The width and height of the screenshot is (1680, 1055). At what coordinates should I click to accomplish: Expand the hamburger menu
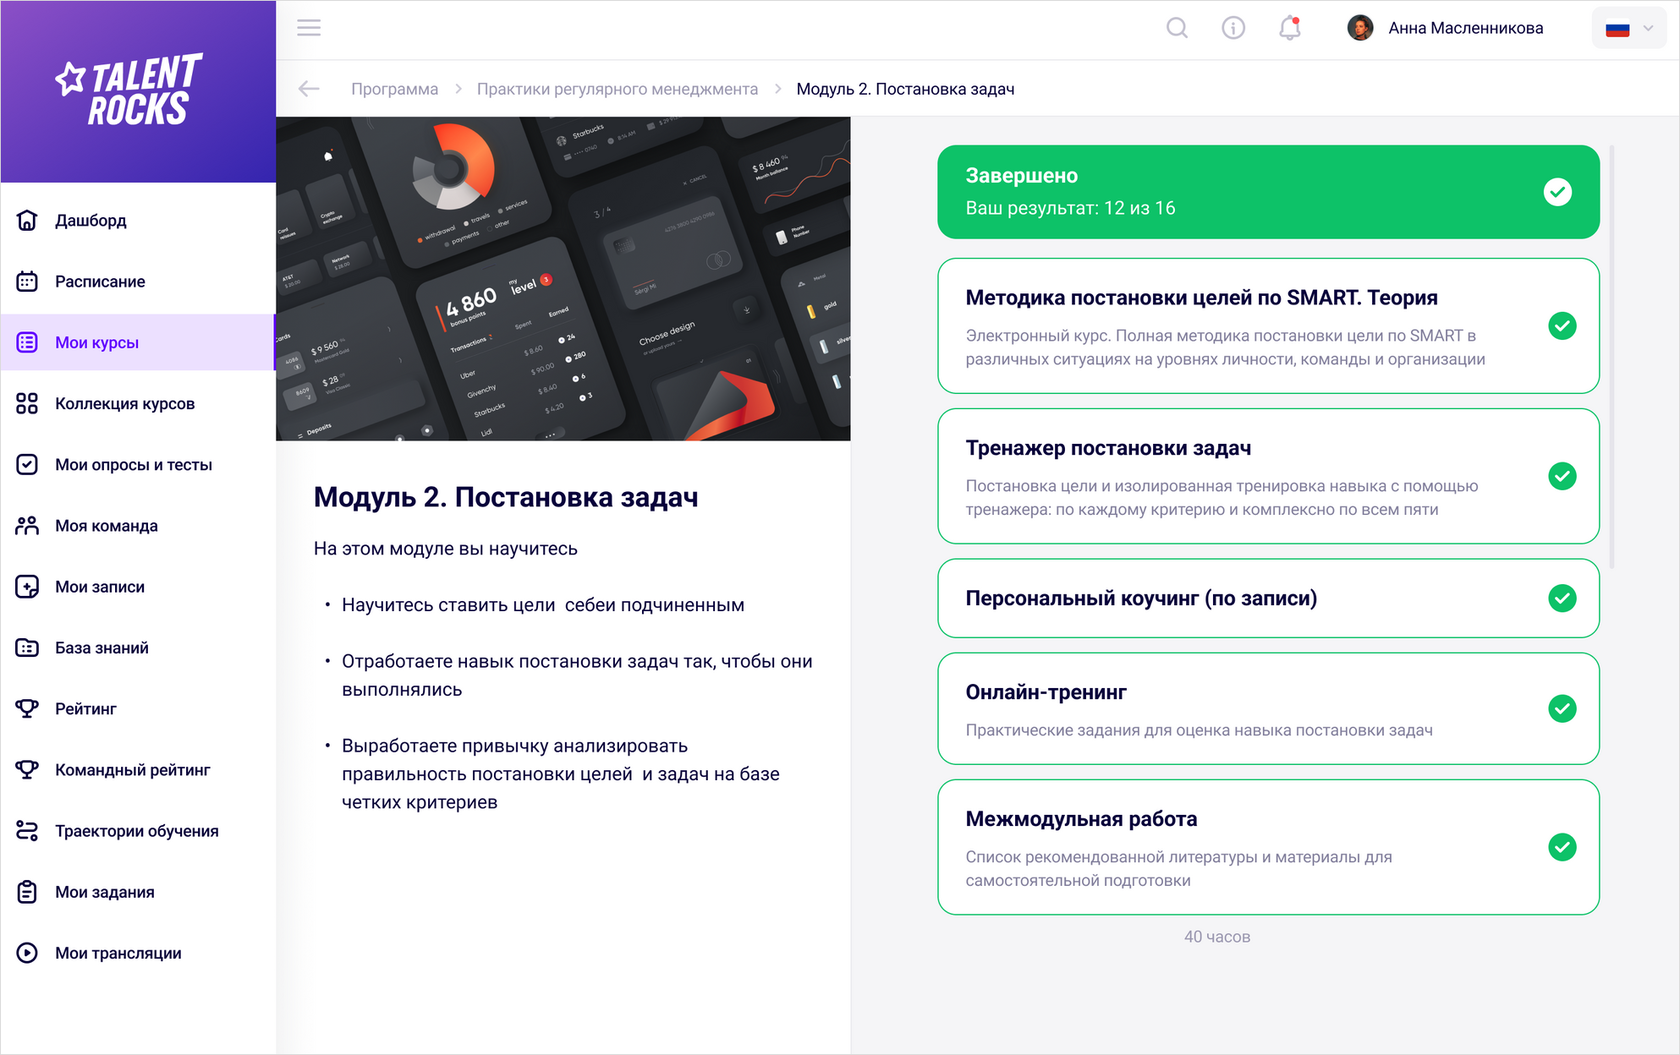(x=308, y=27)
